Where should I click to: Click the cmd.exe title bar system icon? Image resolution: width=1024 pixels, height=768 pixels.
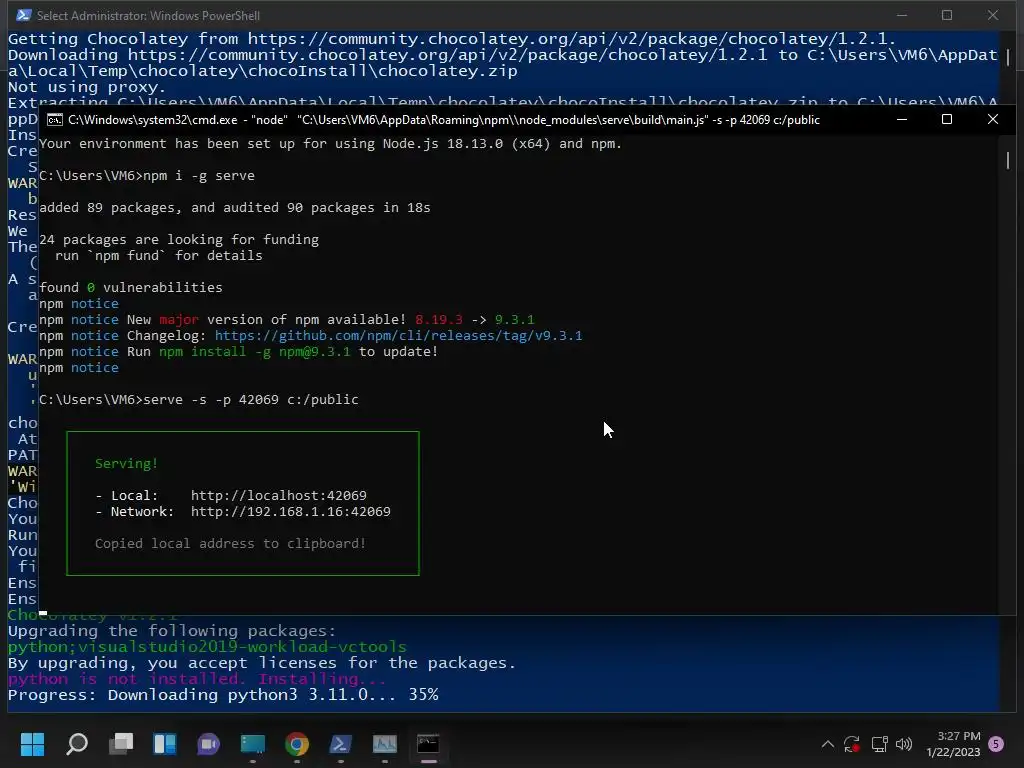(55, 120)
